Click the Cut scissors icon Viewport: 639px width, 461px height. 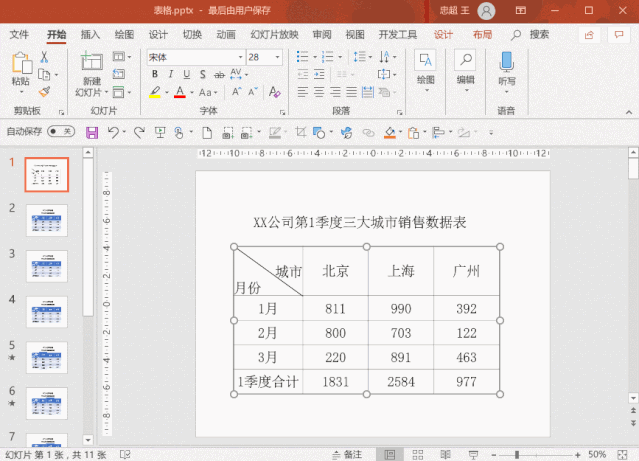(44, 57)
